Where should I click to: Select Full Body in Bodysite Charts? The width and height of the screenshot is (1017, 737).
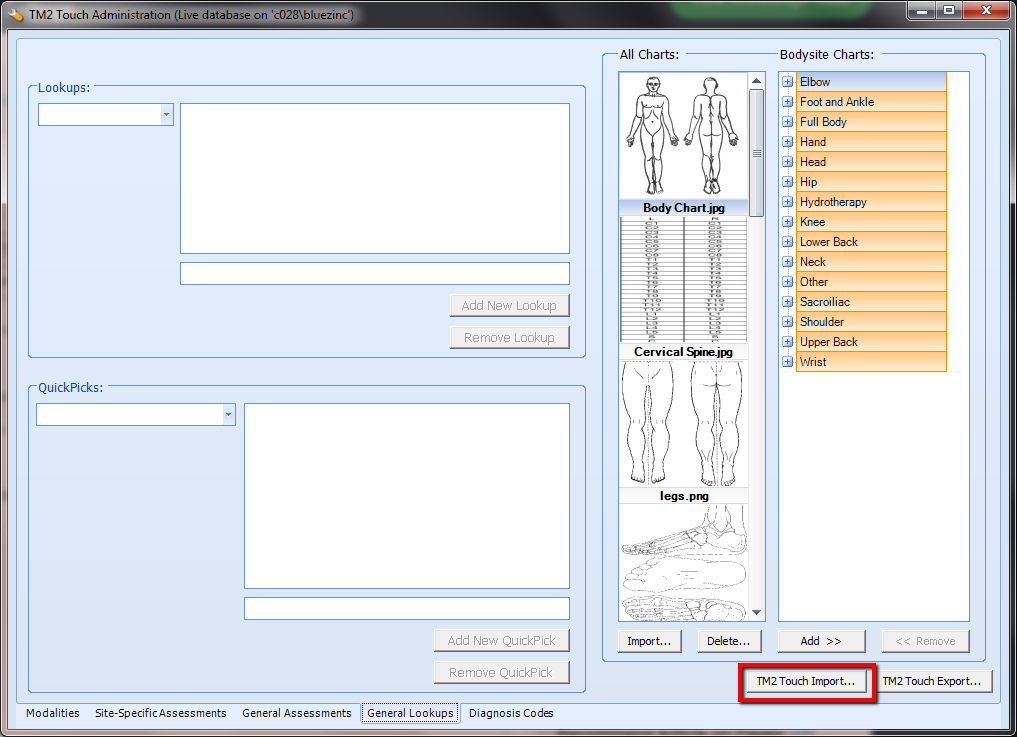[871, 122]
